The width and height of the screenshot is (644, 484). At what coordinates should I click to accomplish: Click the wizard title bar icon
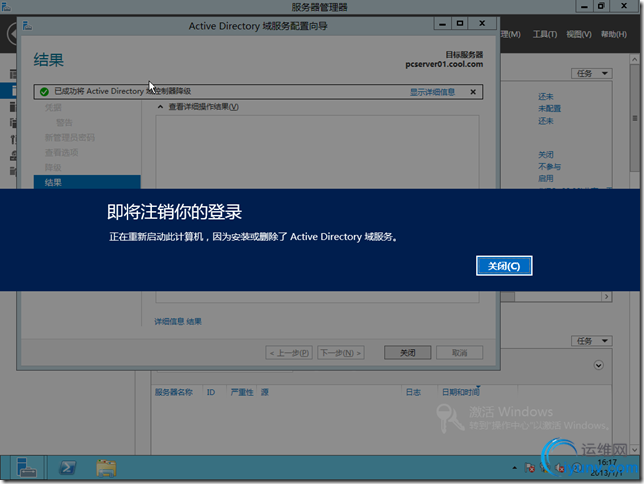click(28, 26)
